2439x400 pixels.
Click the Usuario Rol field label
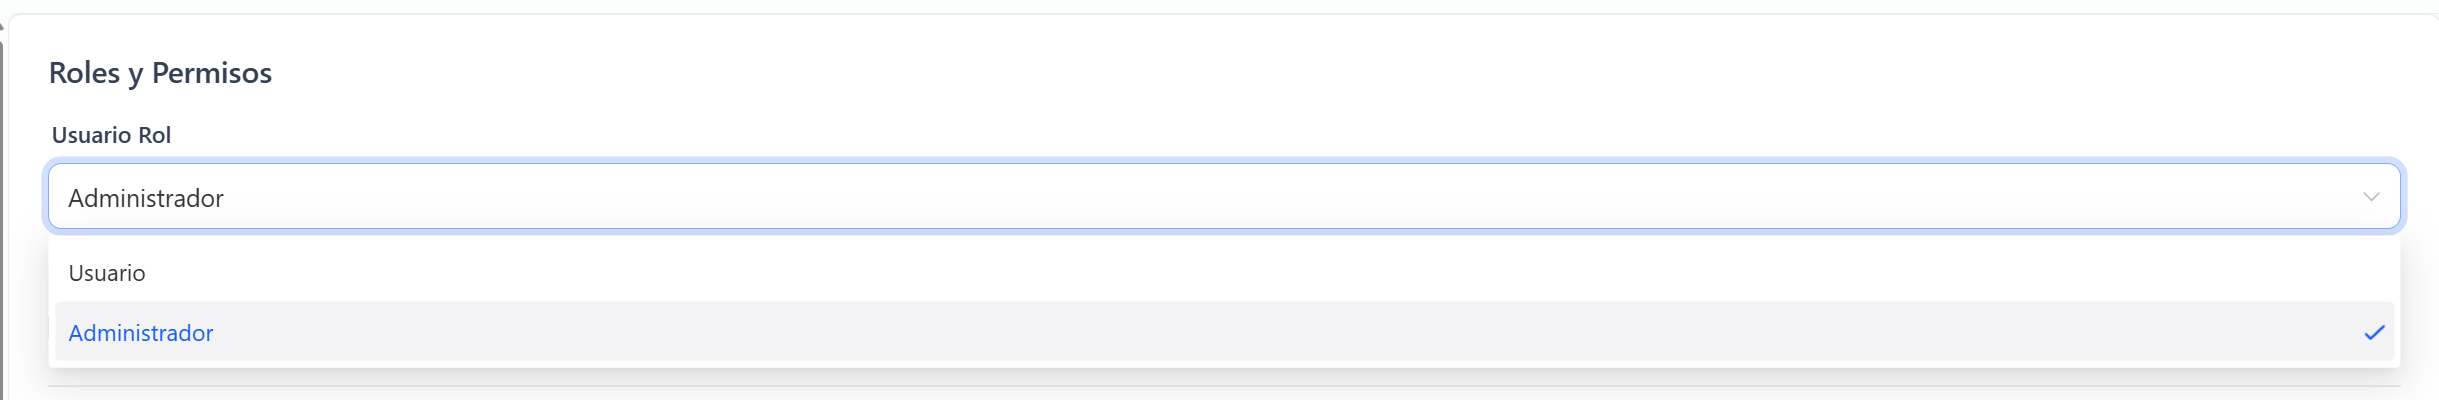pos(111,135)
